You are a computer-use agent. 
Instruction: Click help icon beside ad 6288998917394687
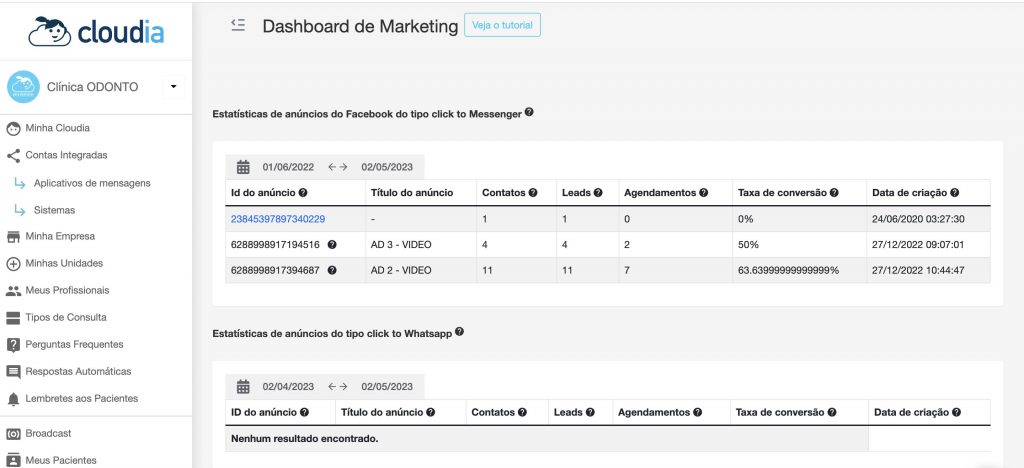[x=332, y=270]
